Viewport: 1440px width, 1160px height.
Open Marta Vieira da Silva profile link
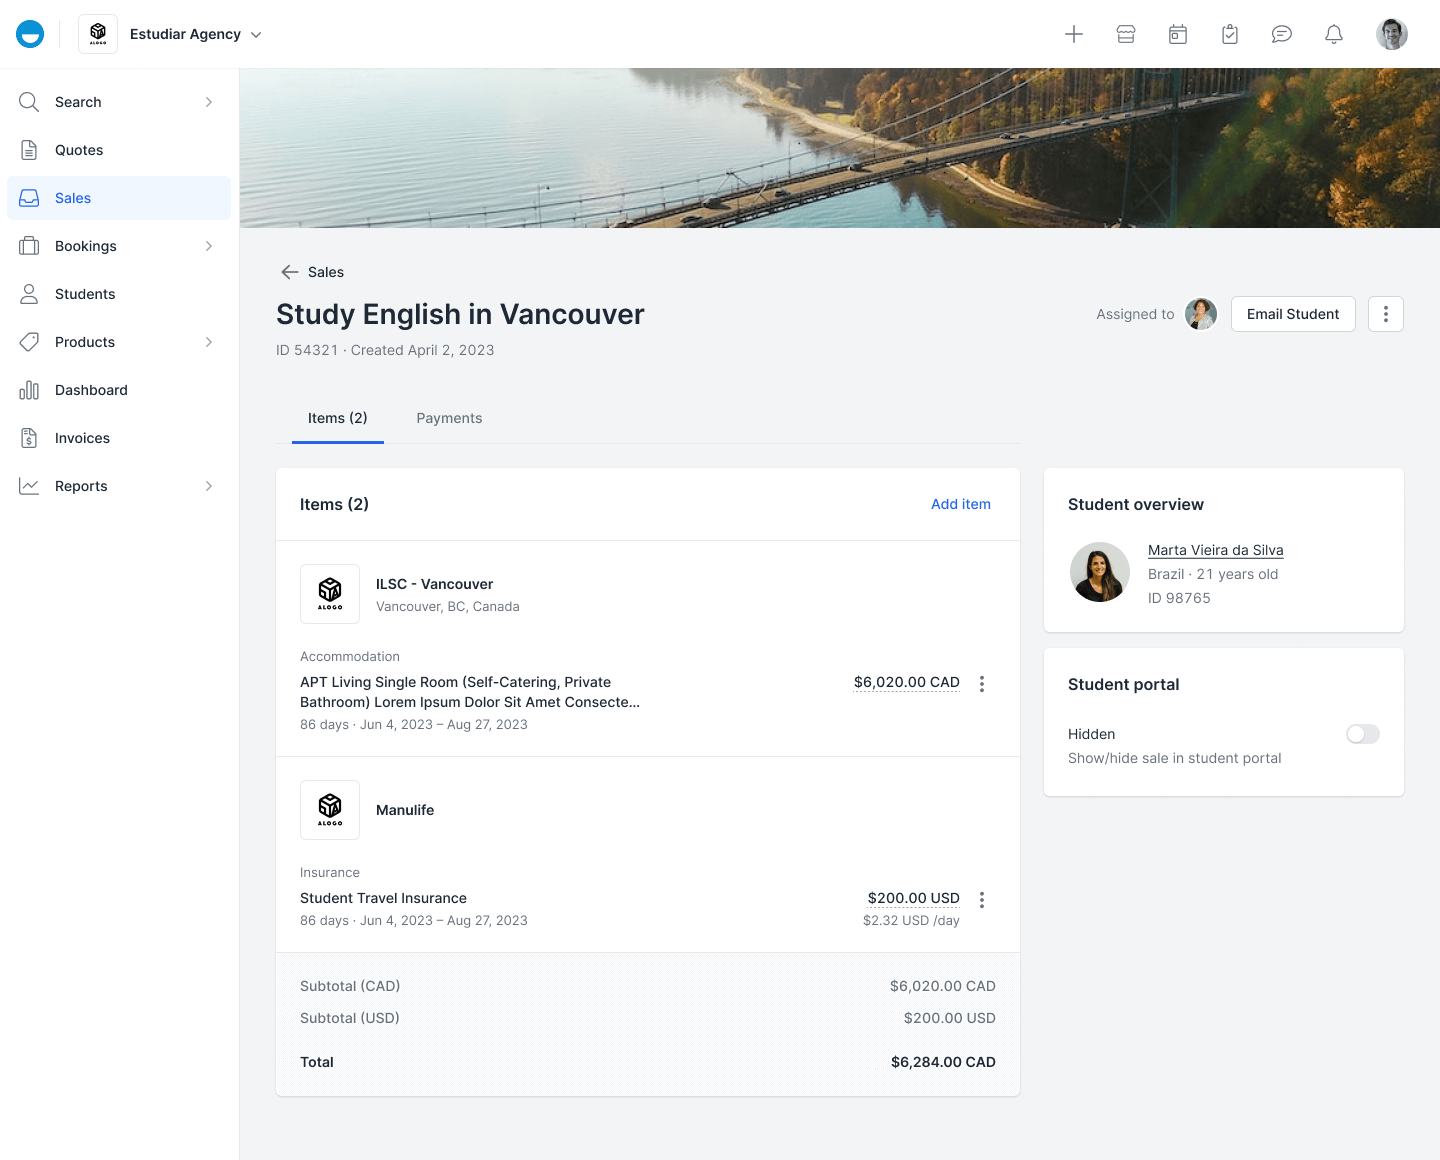tap(1215, 550)
